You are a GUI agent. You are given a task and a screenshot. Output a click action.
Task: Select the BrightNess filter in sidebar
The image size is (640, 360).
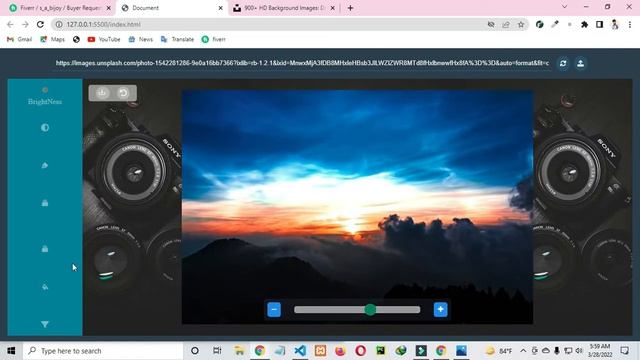click(45, 97)
